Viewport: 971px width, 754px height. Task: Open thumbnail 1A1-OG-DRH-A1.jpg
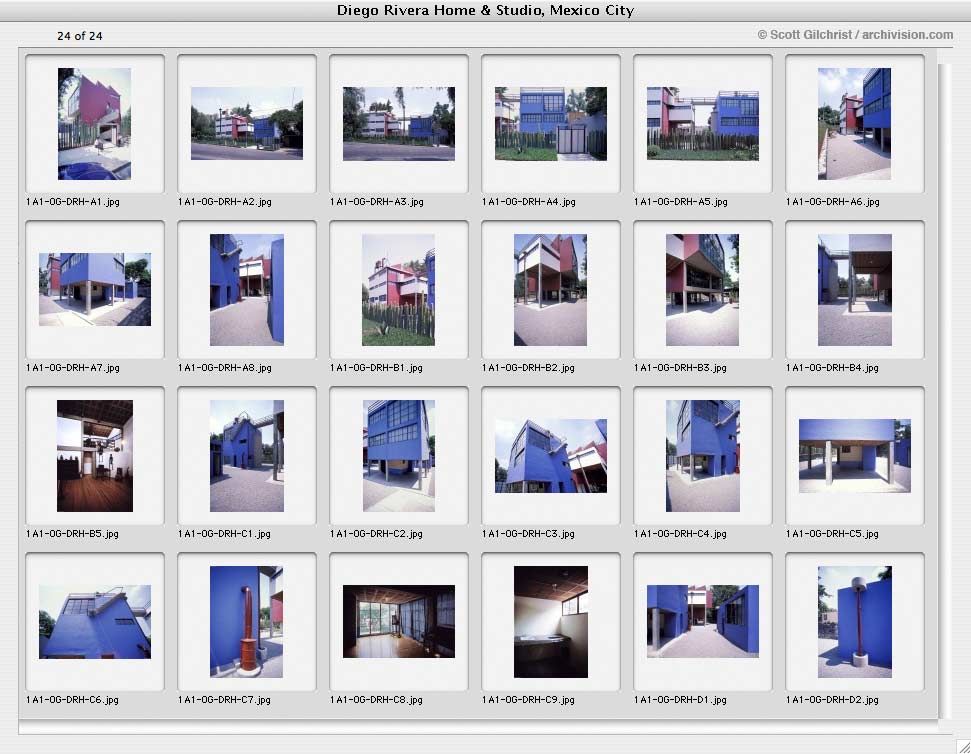(x=94, y=124)
